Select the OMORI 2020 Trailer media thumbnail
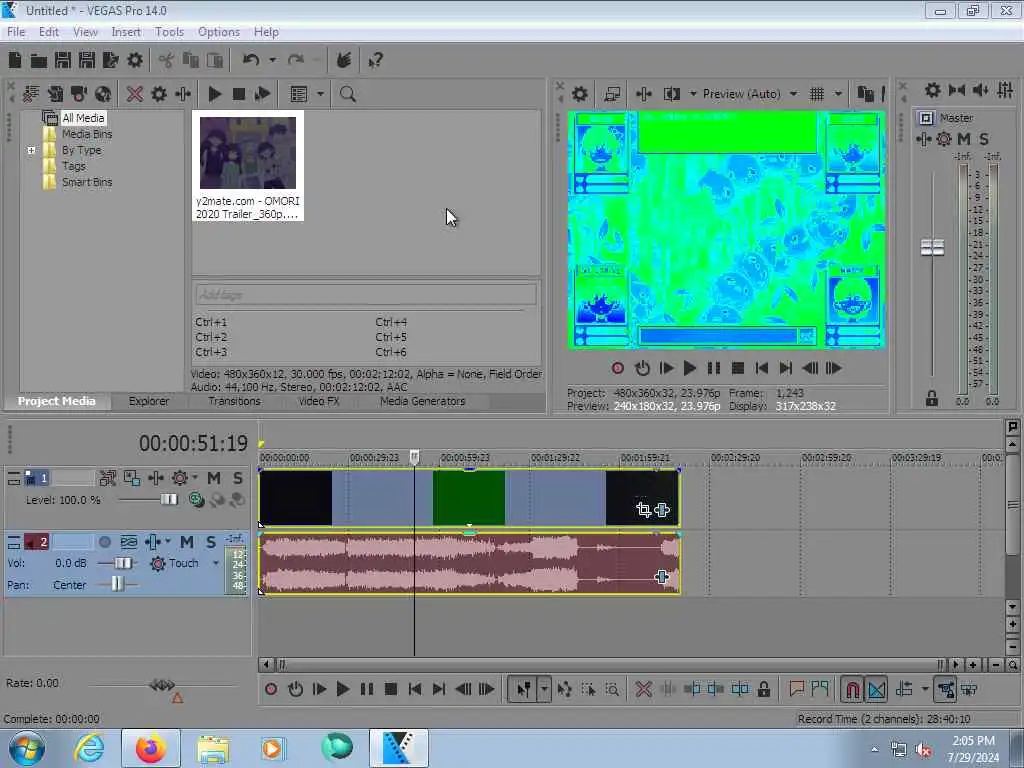1024x768 pixels. pos(248,166)
